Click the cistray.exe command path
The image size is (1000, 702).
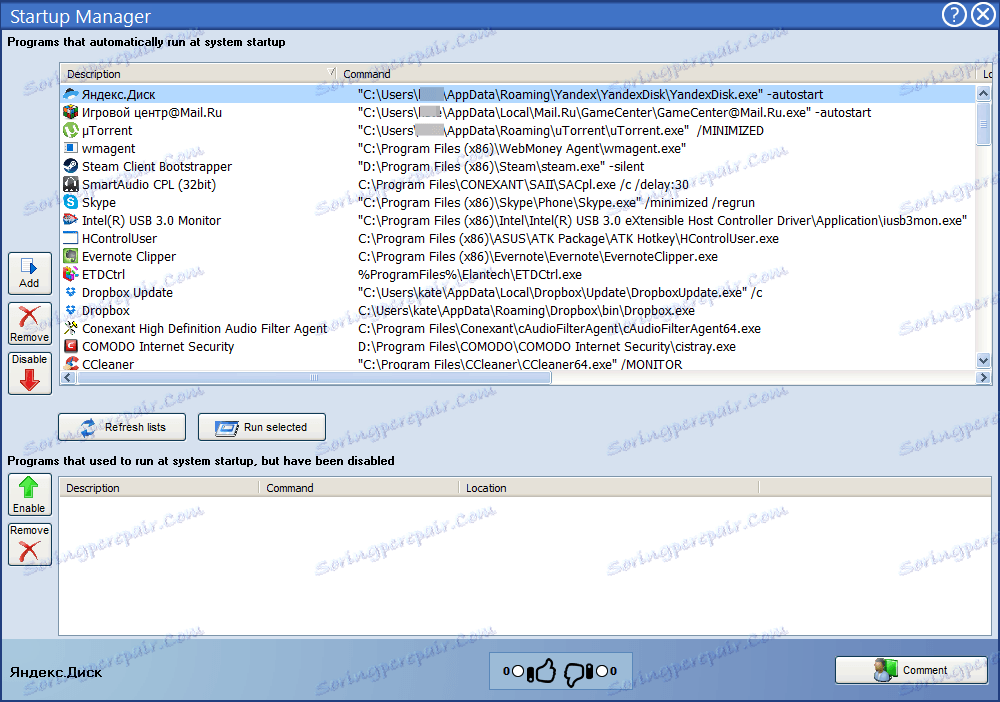pos(547,346)
